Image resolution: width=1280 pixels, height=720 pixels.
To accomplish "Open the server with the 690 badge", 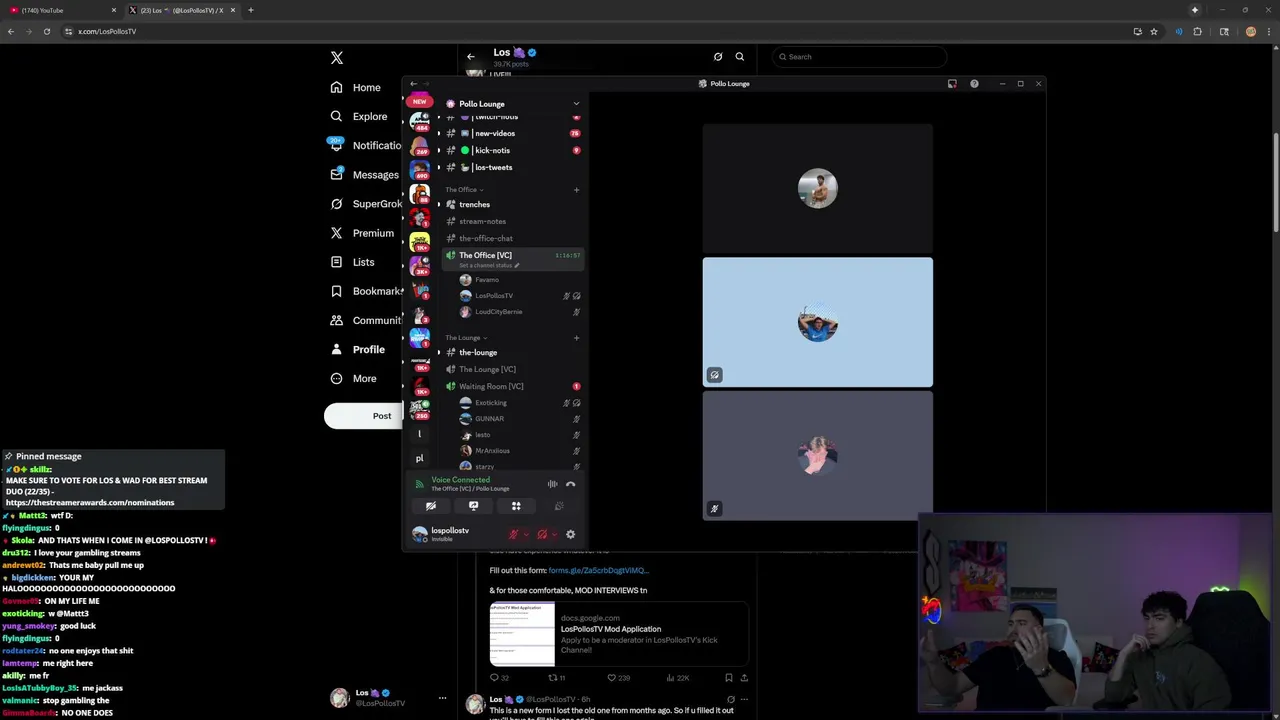I will click(x=420, y=171).
